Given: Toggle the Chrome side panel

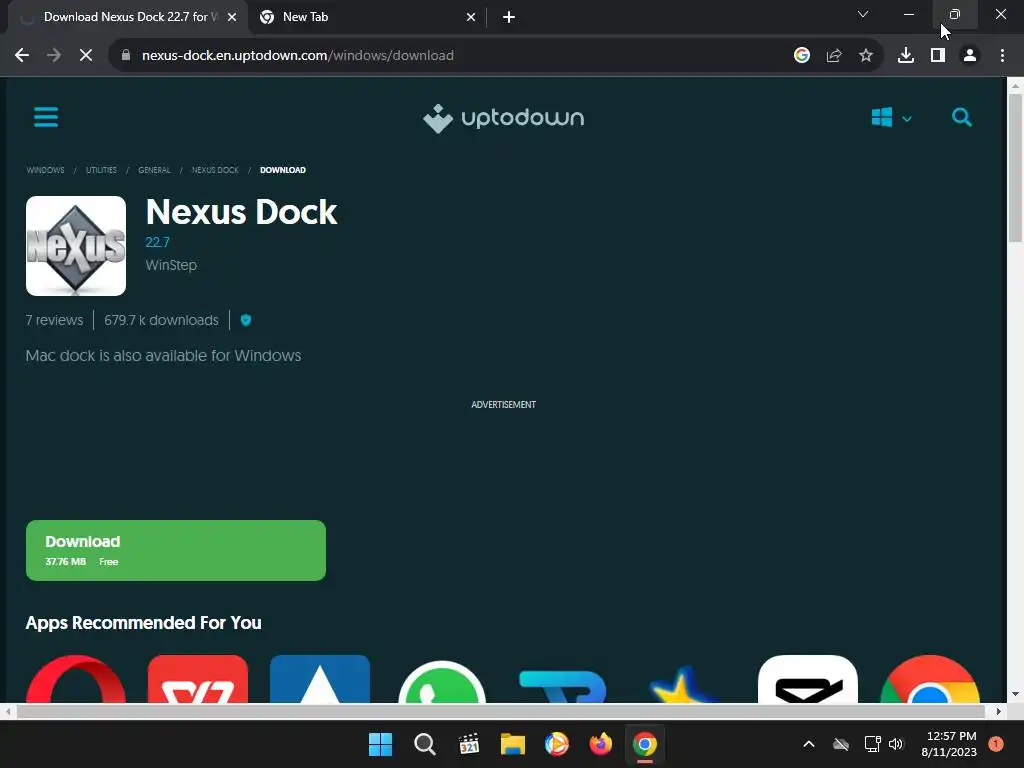Looking at the screenshot, I should pyautogui.click(x=938, y=56).
